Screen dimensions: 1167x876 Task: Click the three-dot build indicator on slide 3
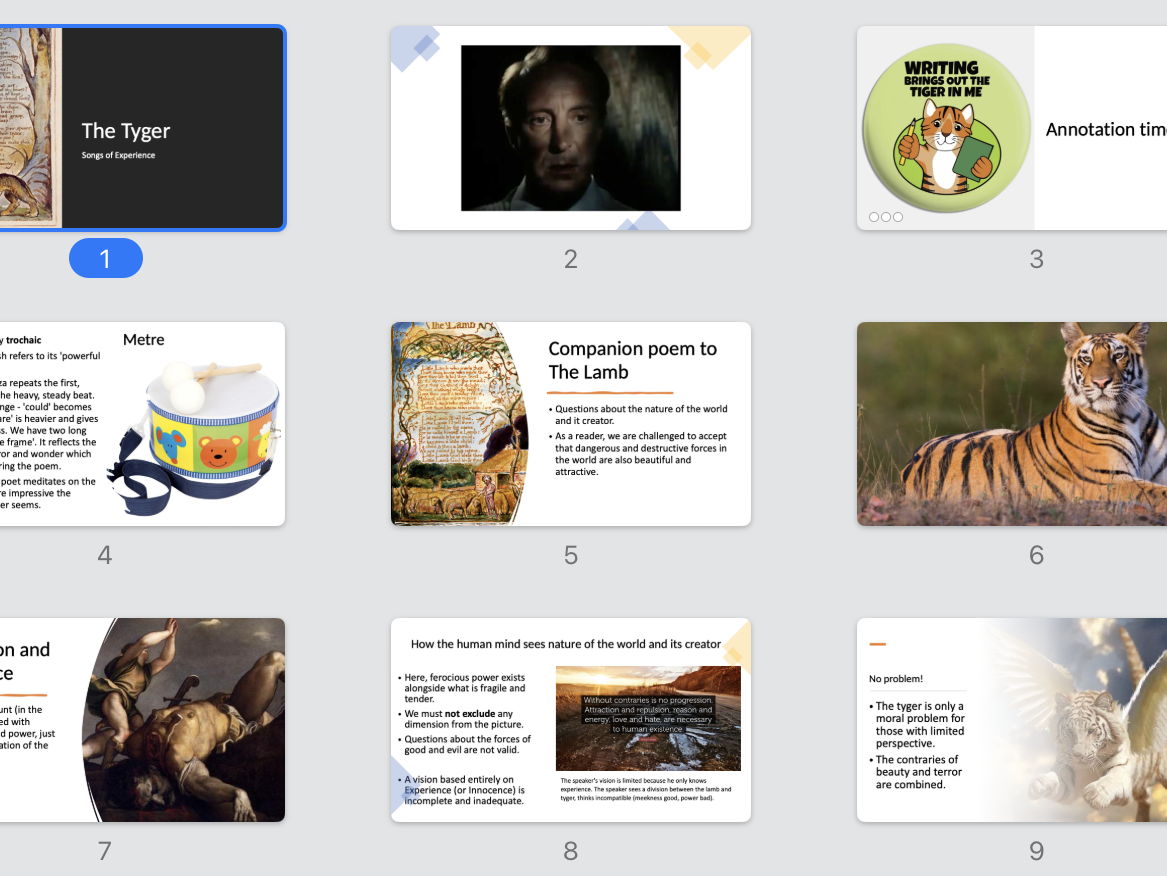pyautogui.click(x=886, y=217)
